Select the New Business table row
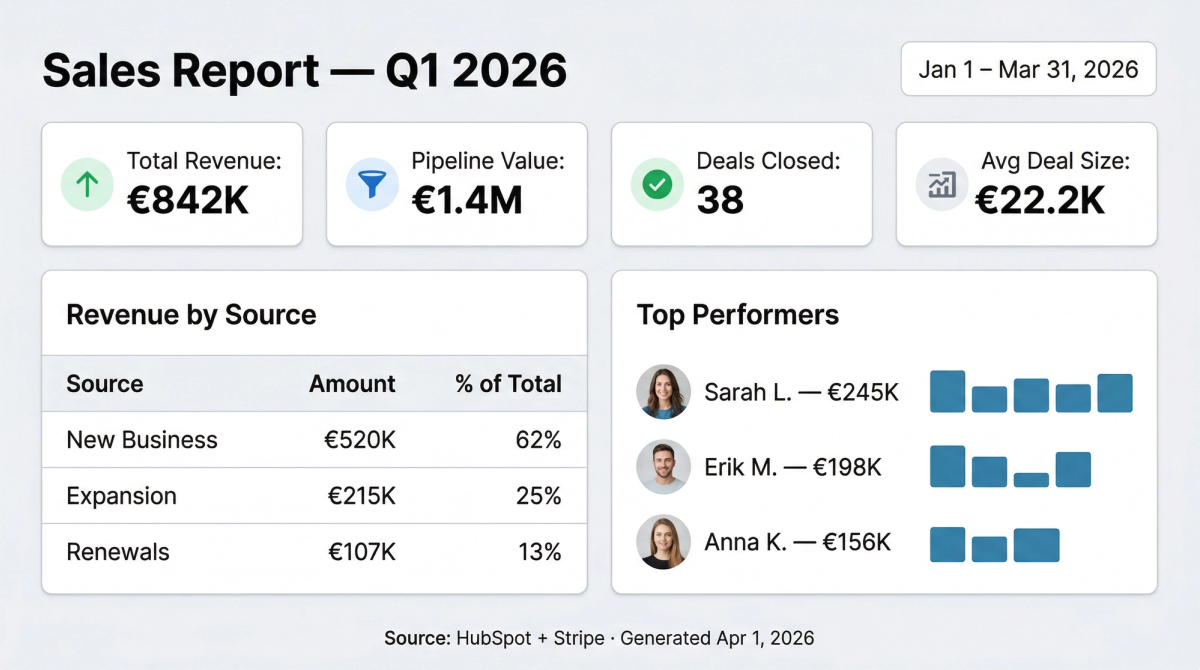 (x=314, y=440)
